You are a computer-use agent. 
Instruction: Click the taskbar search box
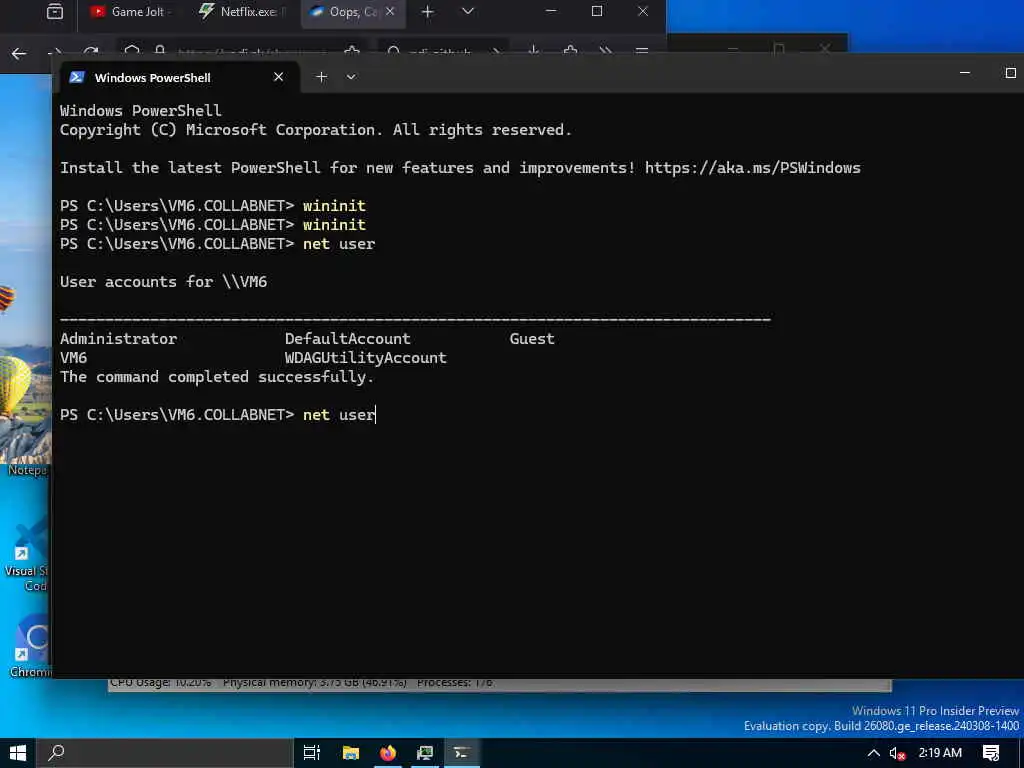point(165,753)
